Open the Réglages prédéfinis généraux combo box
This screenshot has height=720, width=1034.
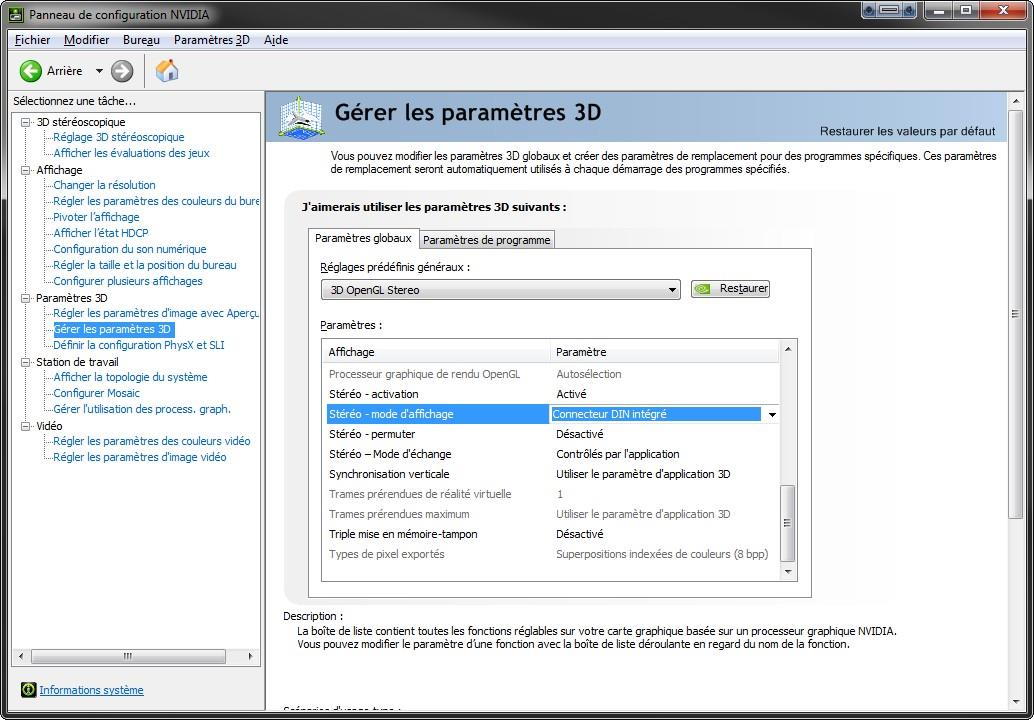coord(500,290)
